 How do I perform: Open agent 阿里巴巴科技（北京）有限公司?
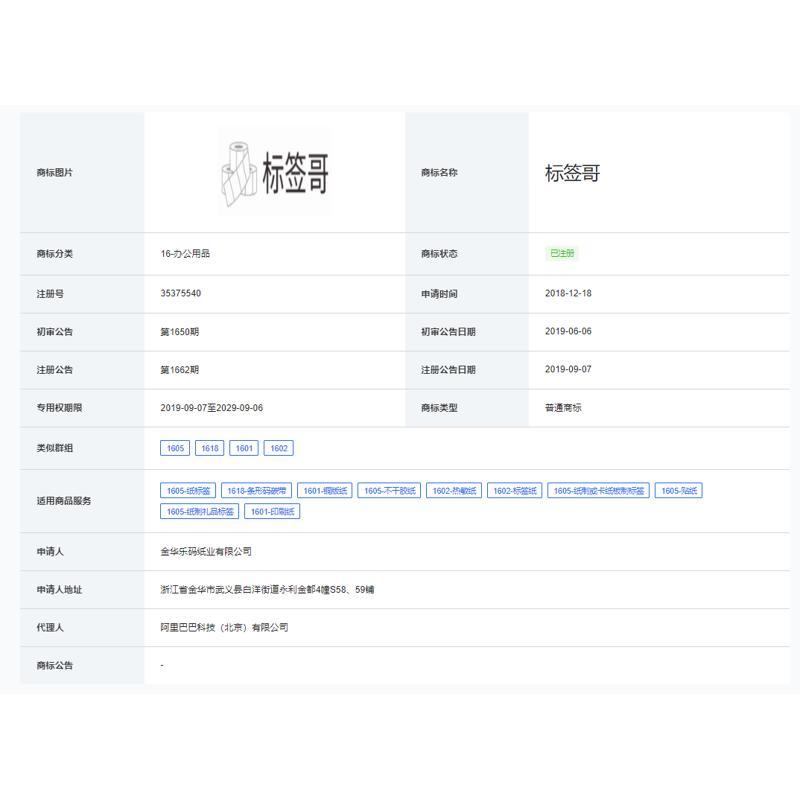pos(224,628)
